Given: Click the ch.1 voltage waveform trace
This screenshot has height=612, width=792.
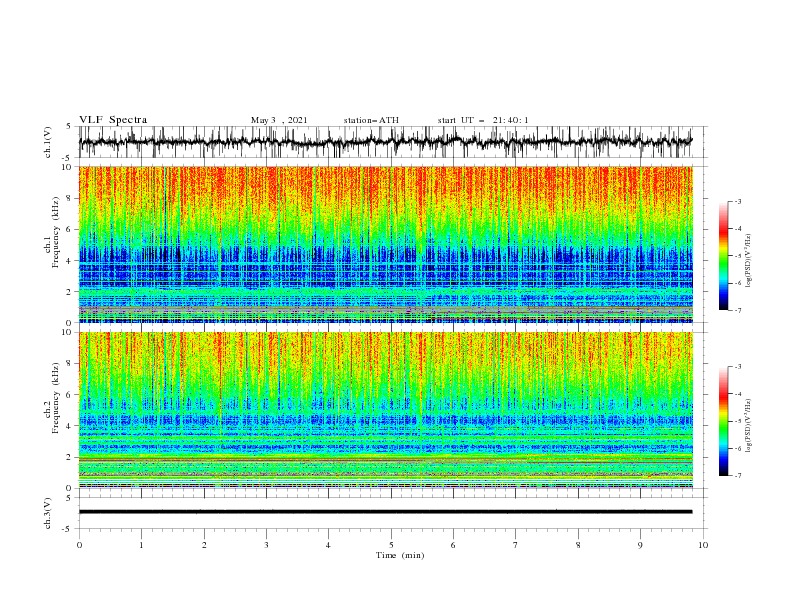Looking at the screenshot, I should tap(385, 142).
